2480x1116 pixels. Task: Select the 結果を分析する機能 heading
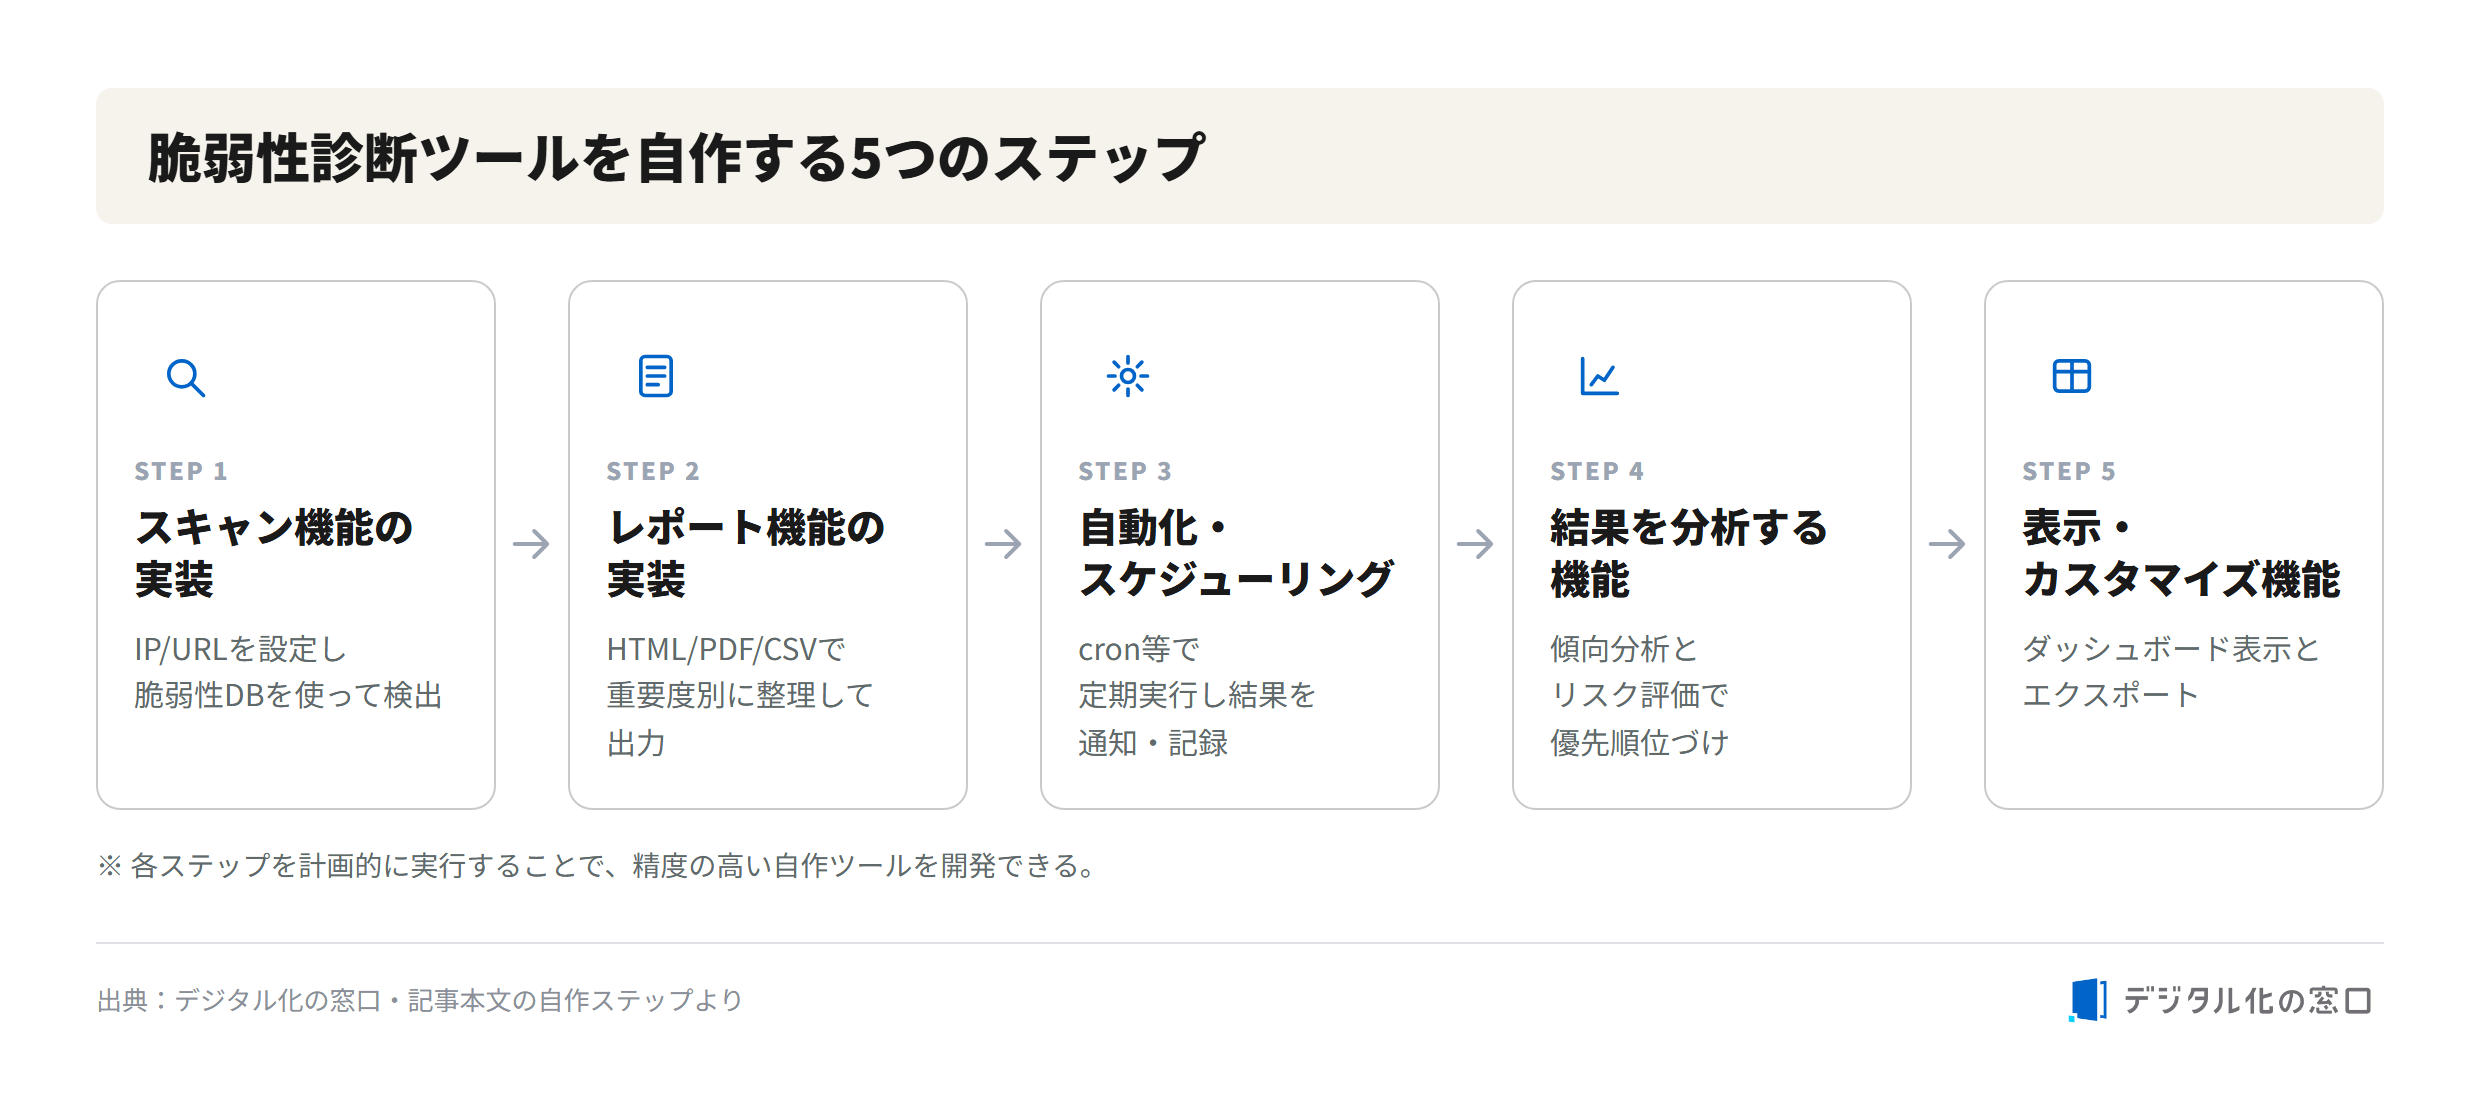(x=1689, y=553)
